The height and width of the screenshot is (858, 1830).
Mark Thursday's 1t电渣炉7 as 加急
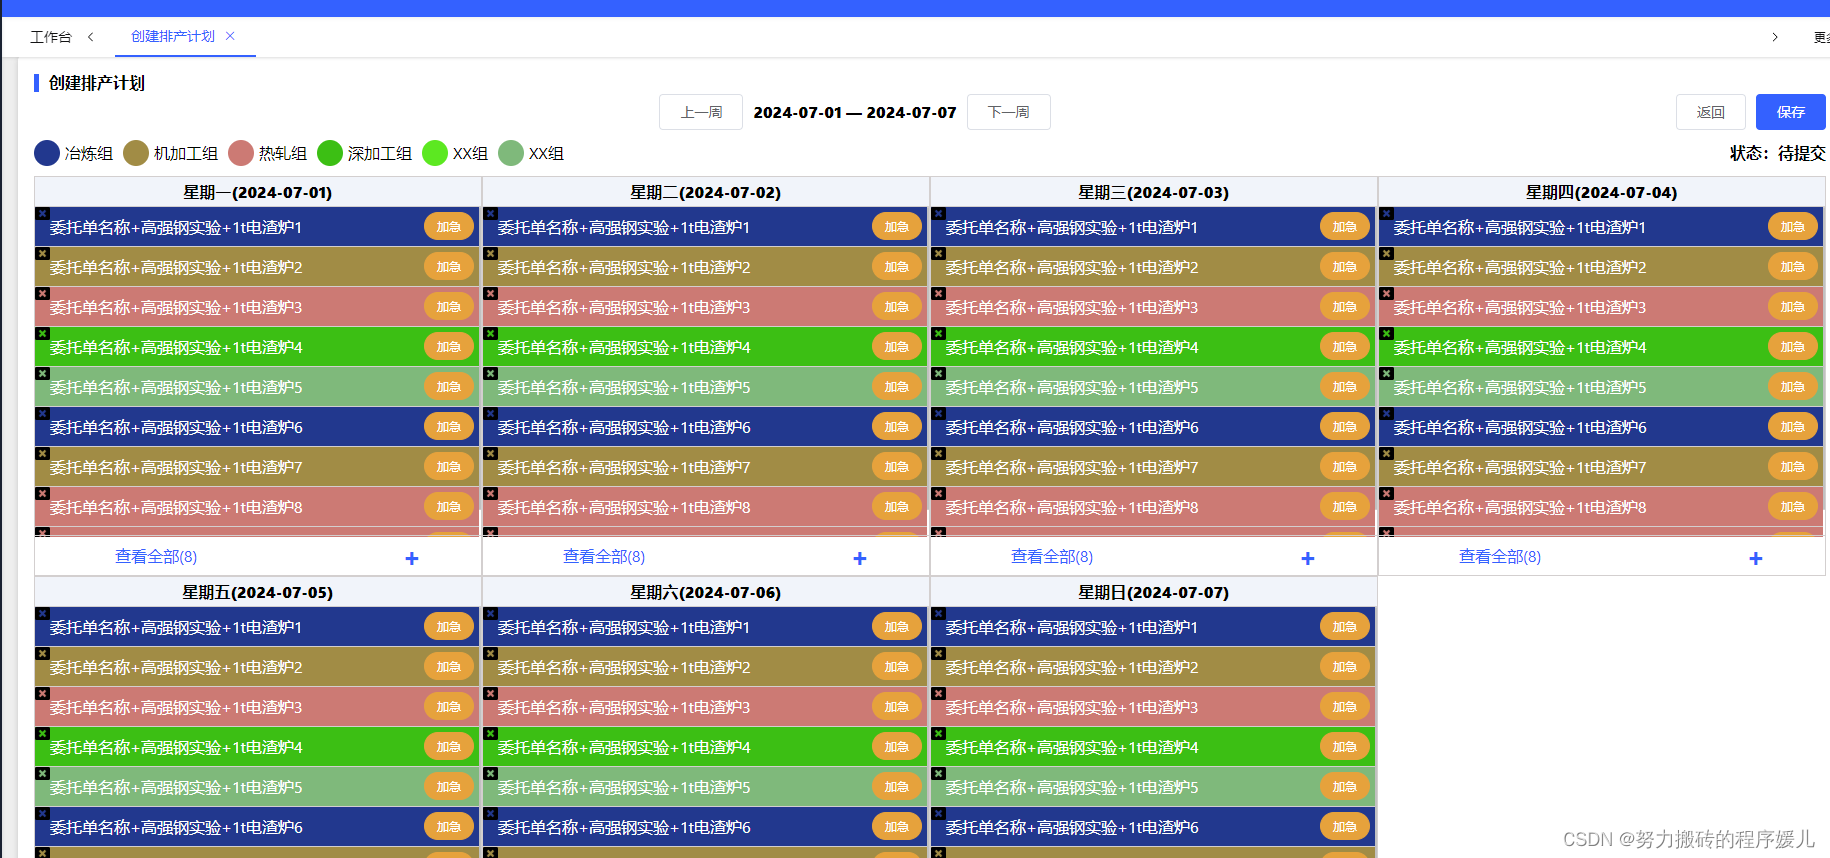coord(1793,467)
